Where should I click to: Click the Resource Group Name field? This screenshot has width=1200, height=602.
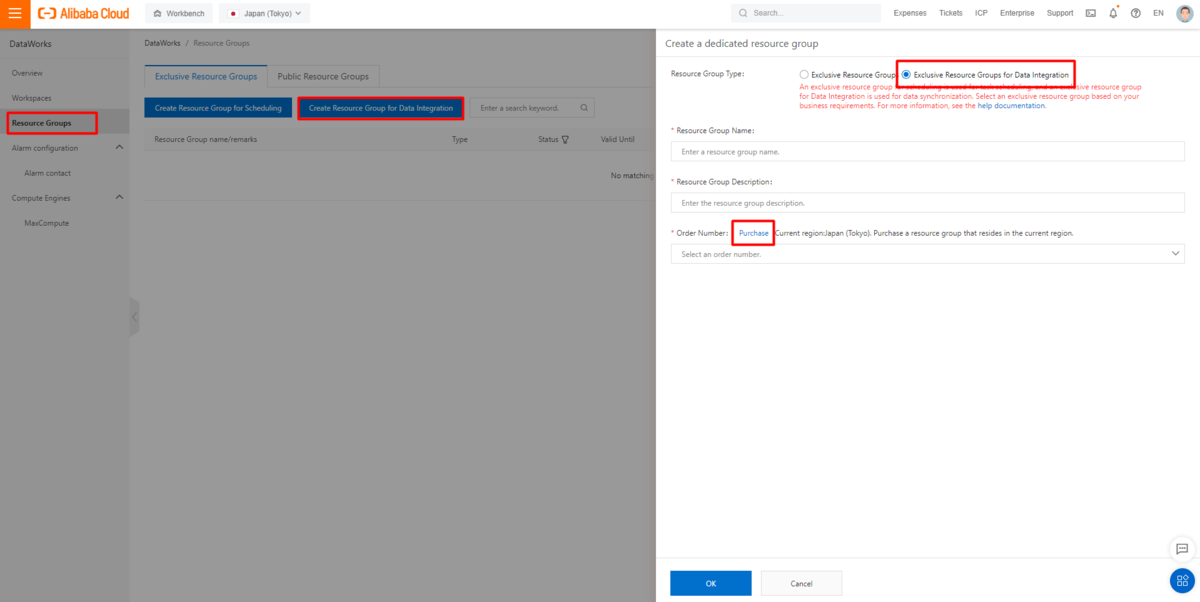[x=927, y=151]
